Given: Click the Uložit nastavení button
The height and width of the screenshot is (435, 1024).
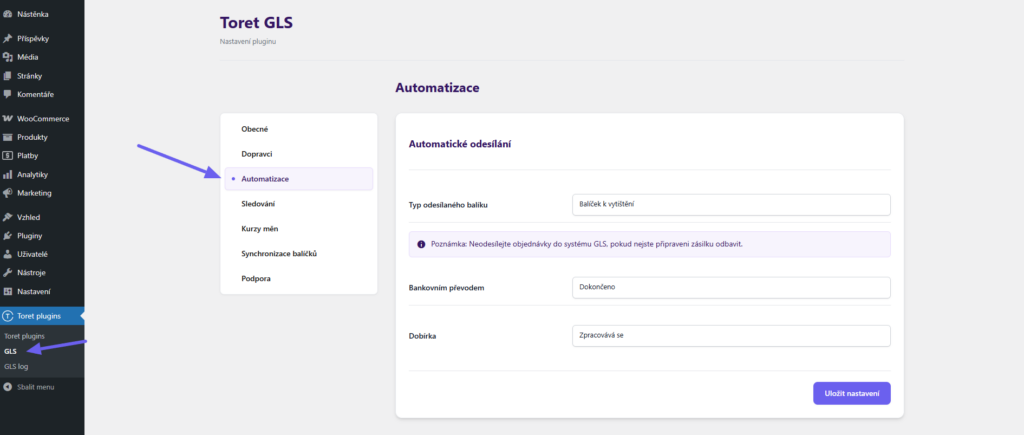Looking at the screenshot, I should (852, 393).
